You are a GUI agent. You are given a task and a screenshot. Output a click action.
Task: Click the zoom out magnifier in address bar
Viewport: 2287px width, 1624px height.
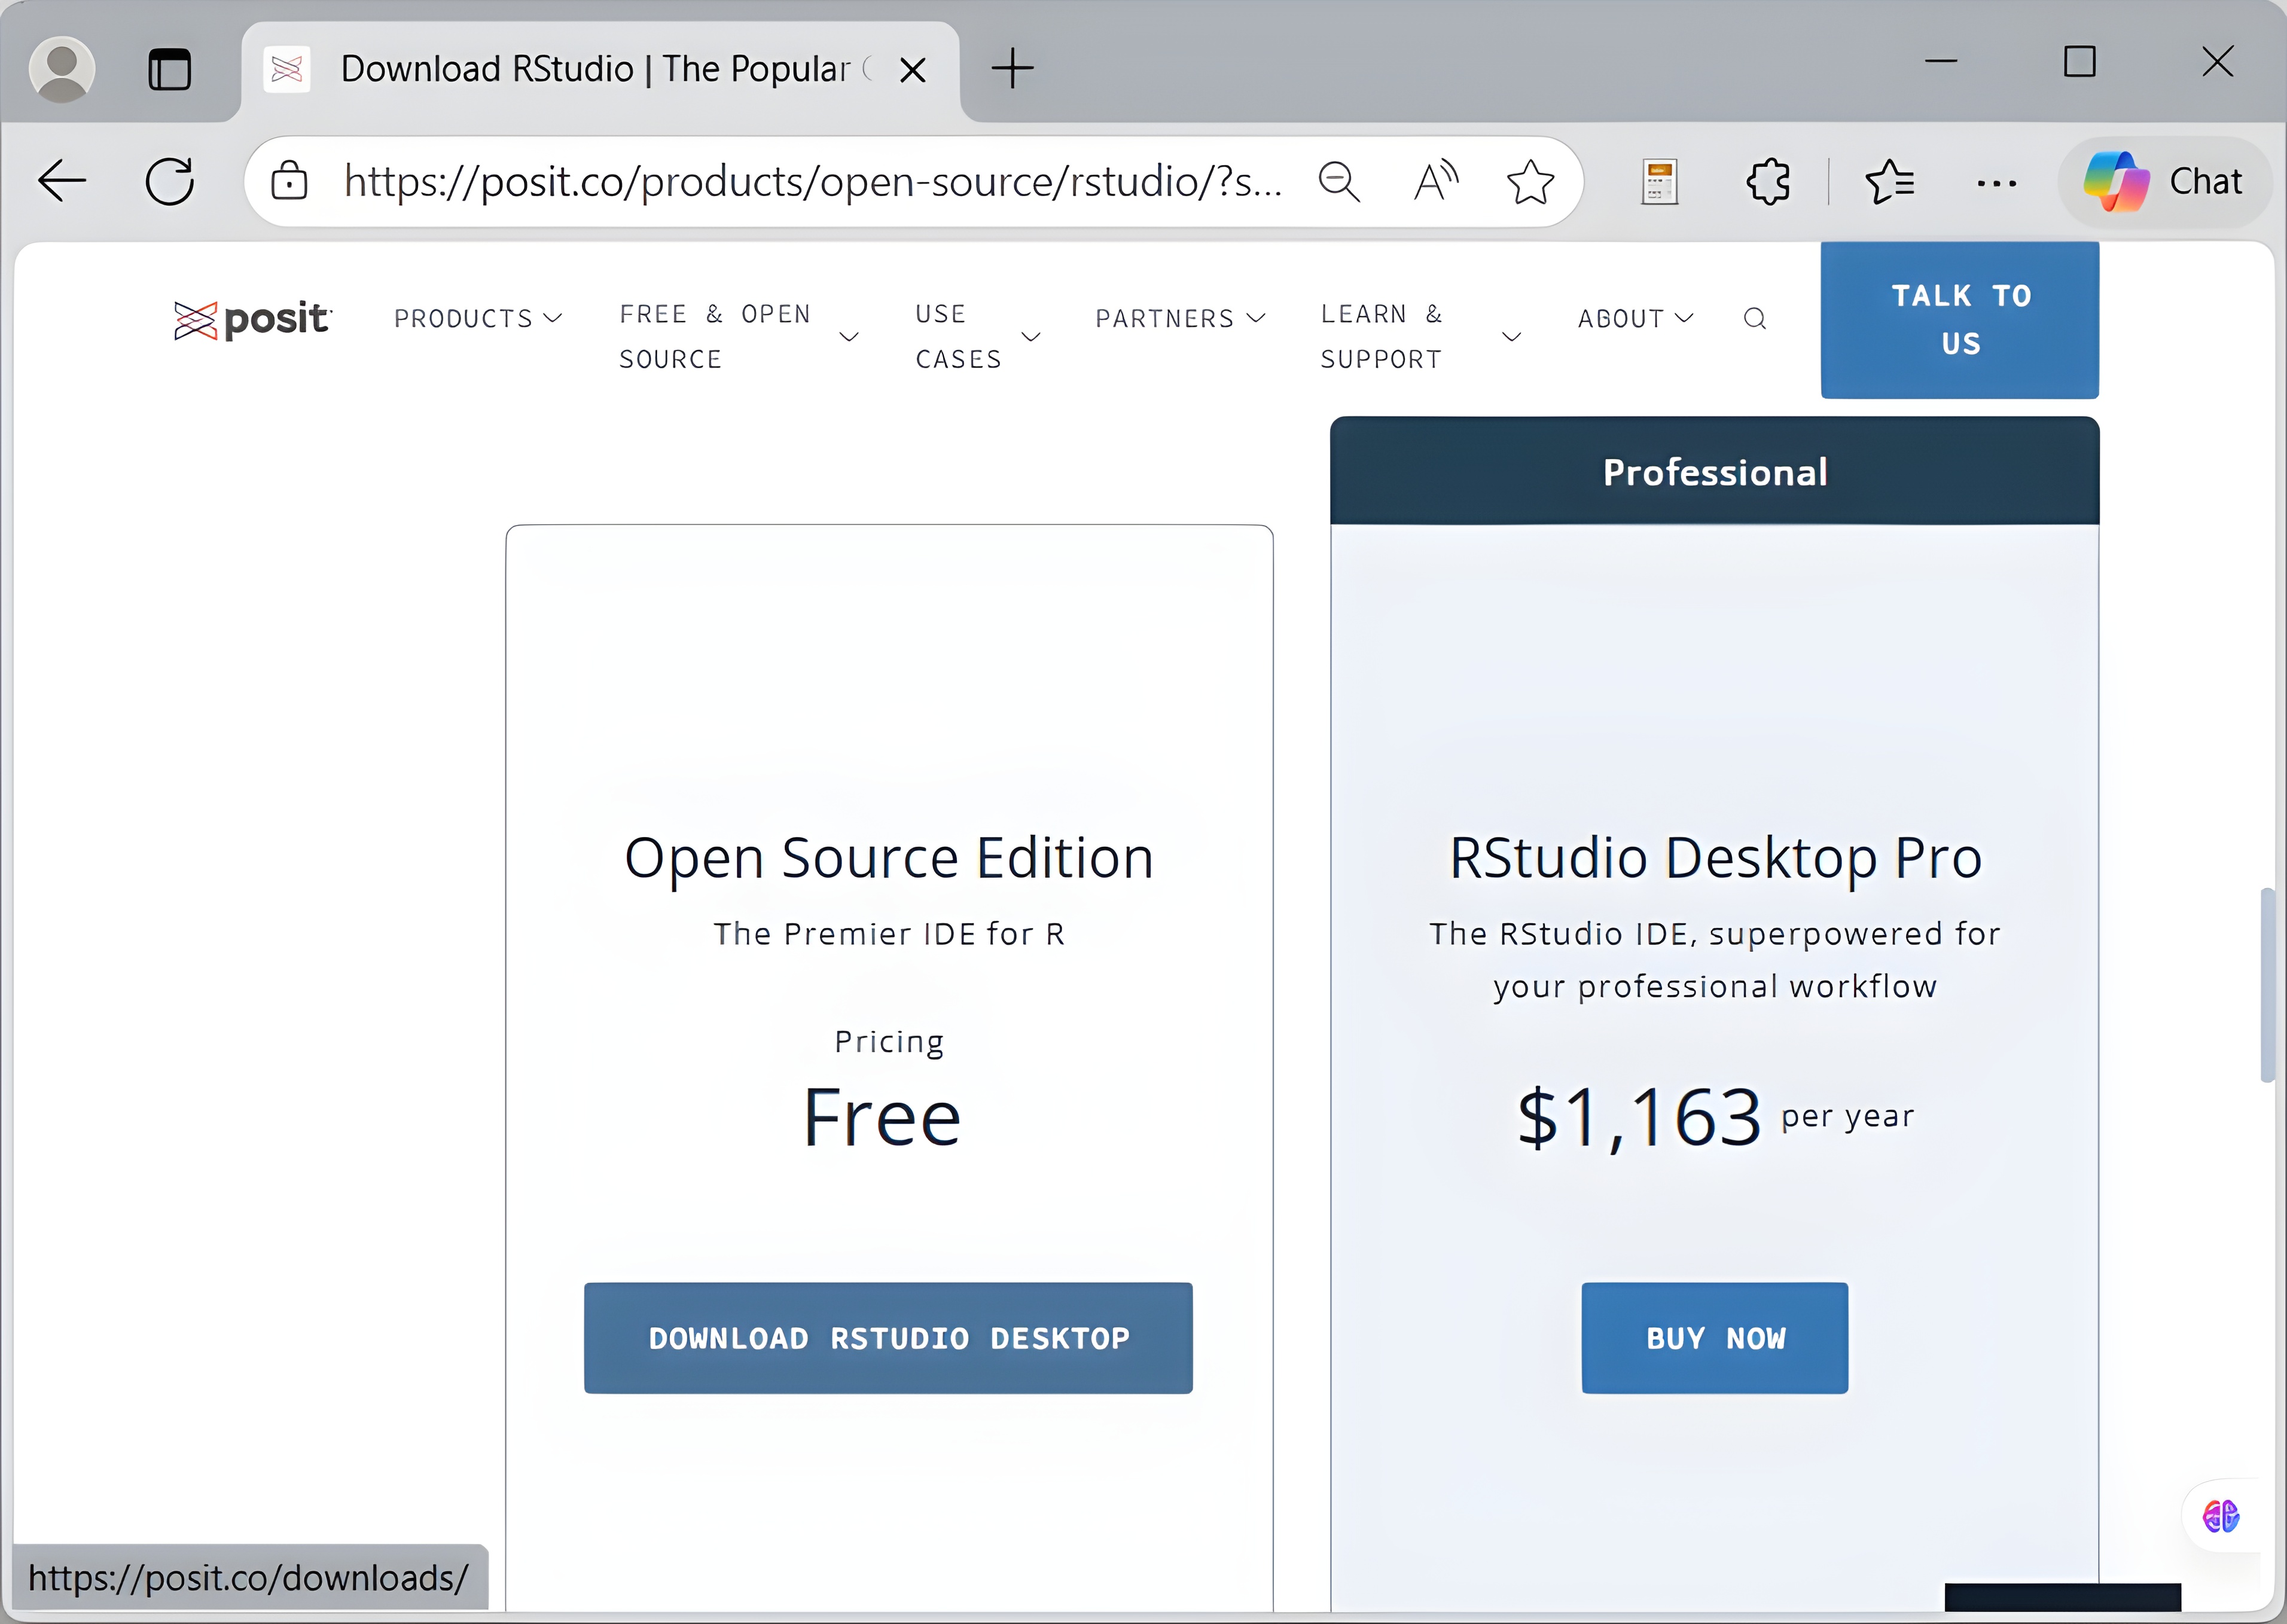[1338, 182]
